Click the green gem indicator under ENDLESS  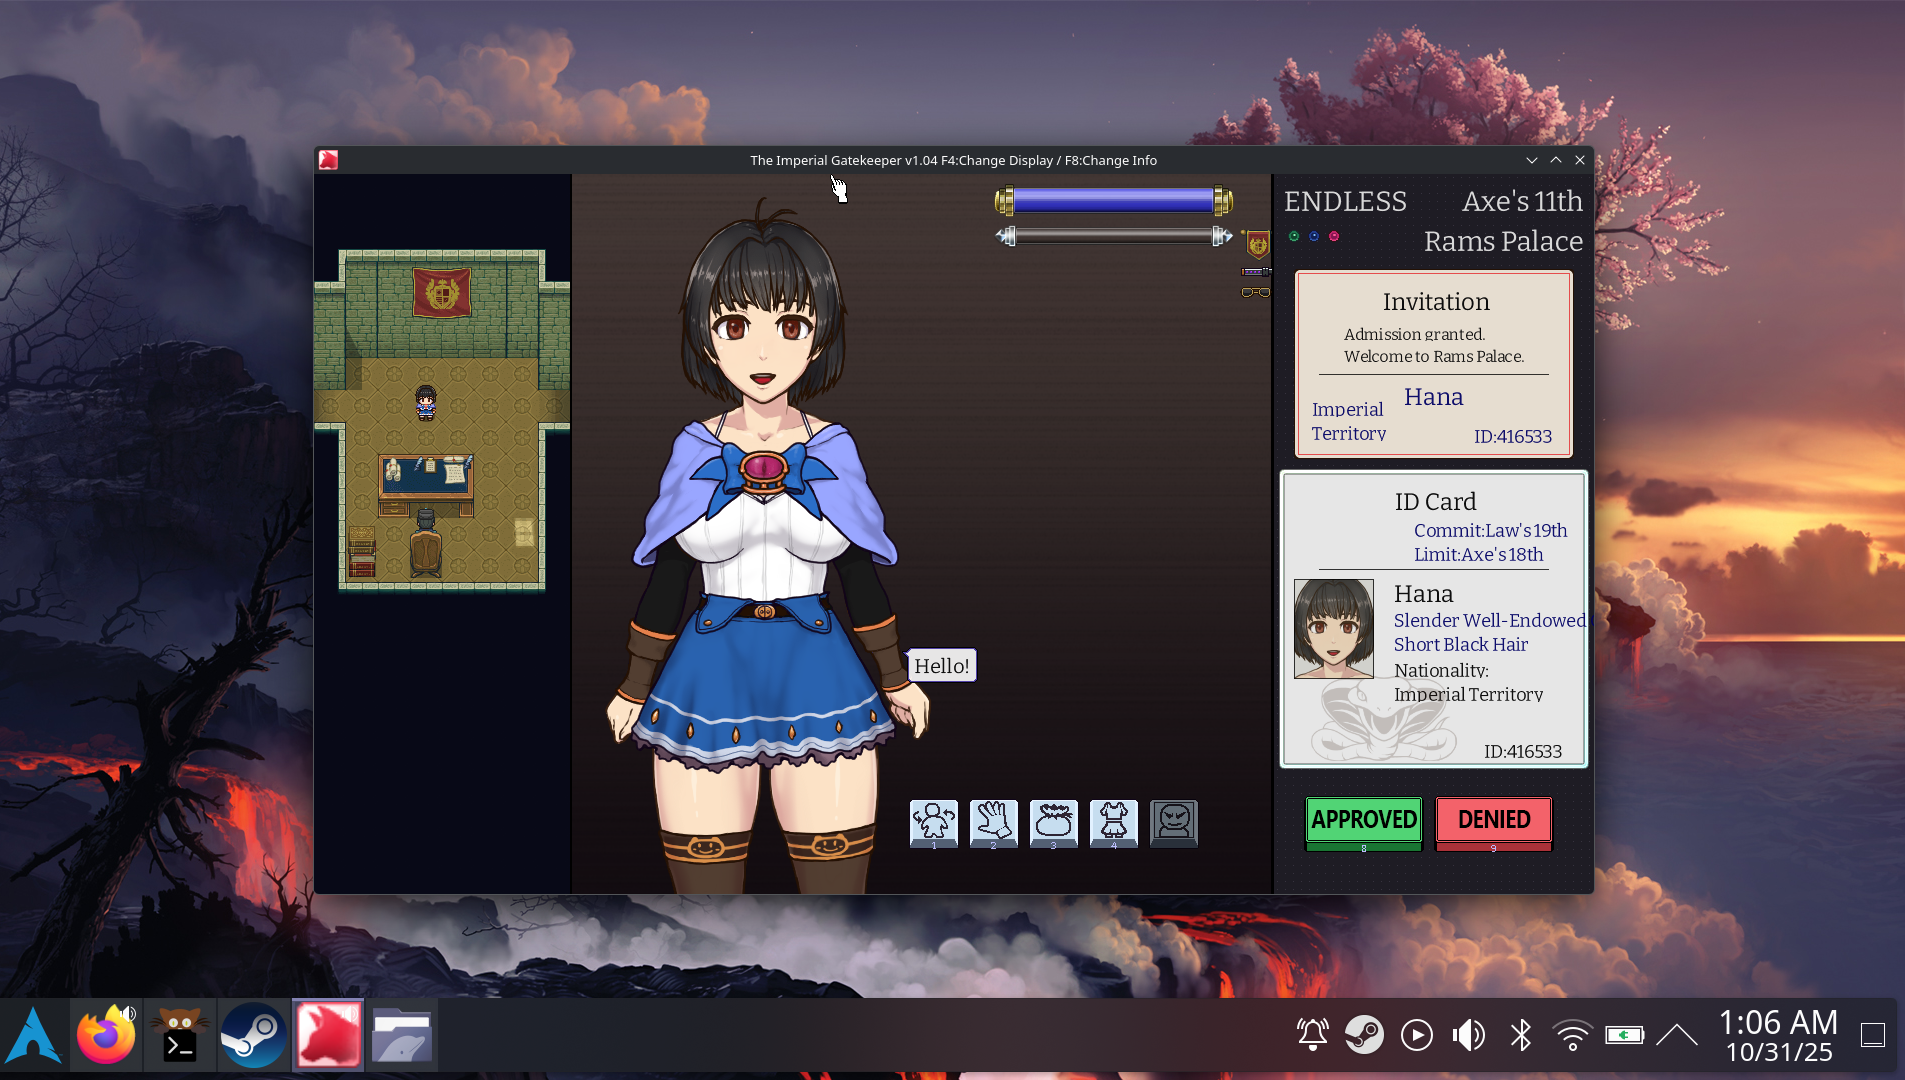1294,237
